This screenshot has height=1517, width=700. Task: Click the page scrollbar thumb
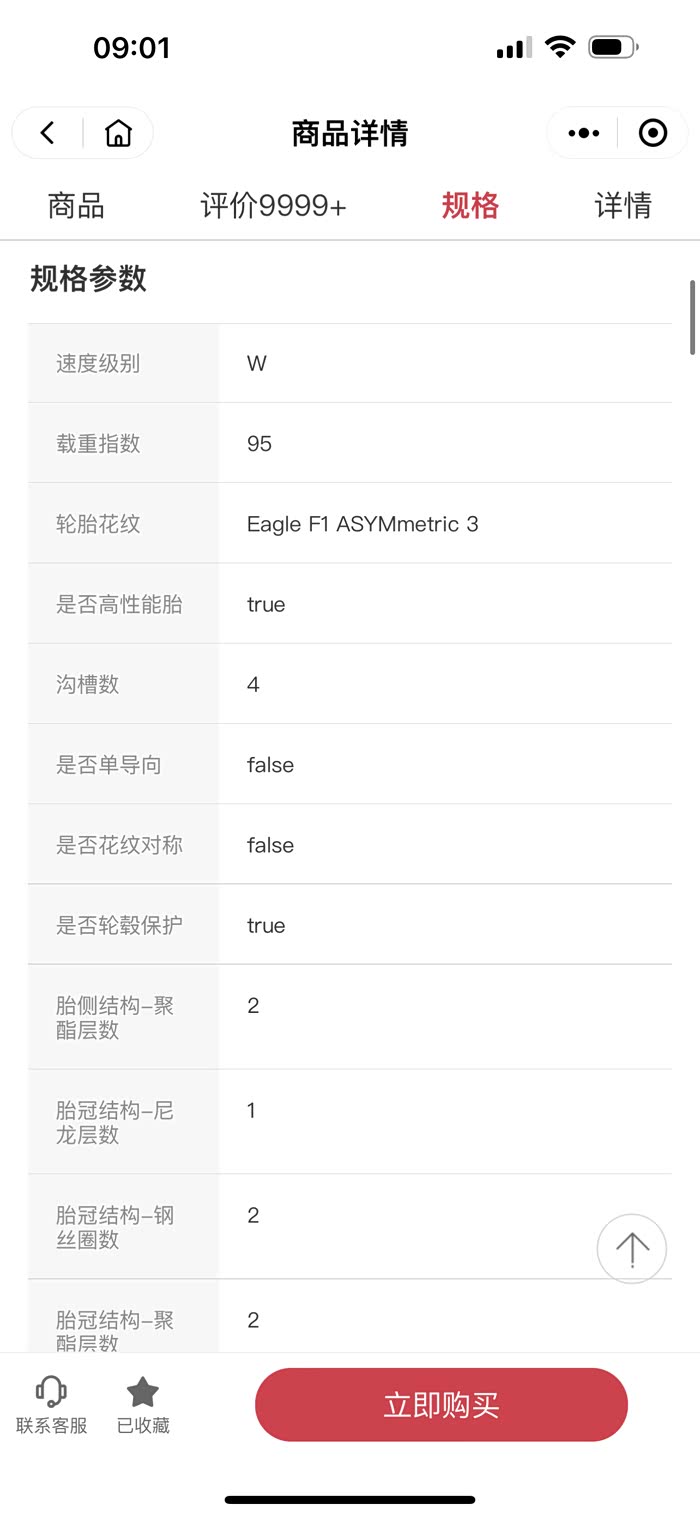pyautogui.click(x=692, y=317)
